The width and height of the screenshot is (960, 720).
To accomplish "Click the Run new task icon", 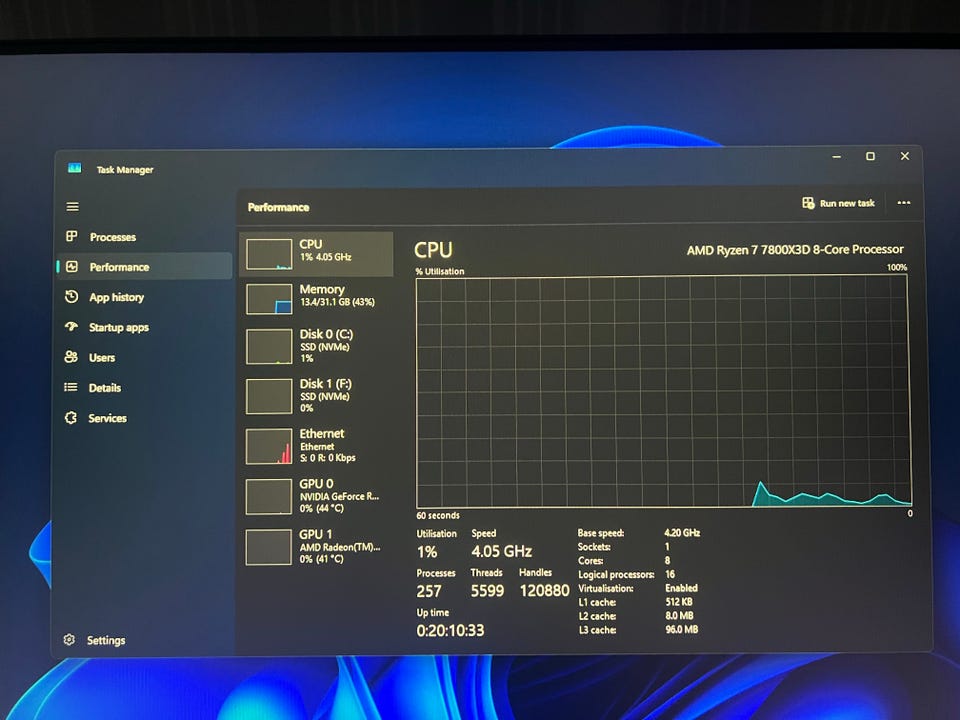I will (x=808, y=203).
